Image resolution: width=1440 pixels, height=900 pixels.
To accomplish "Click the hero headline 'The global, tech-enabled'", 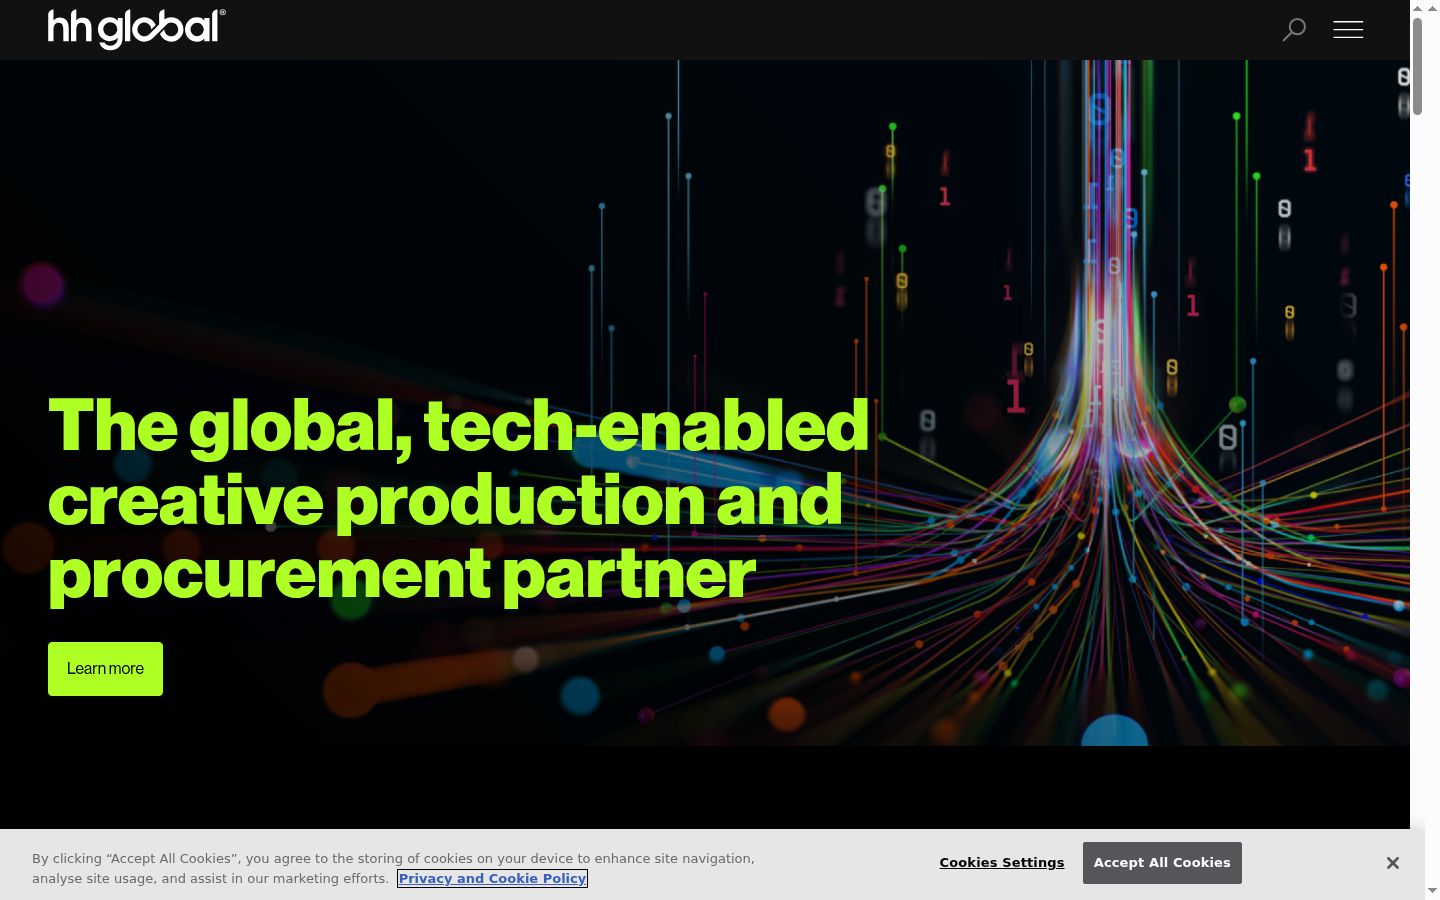I will click(459, 427).
